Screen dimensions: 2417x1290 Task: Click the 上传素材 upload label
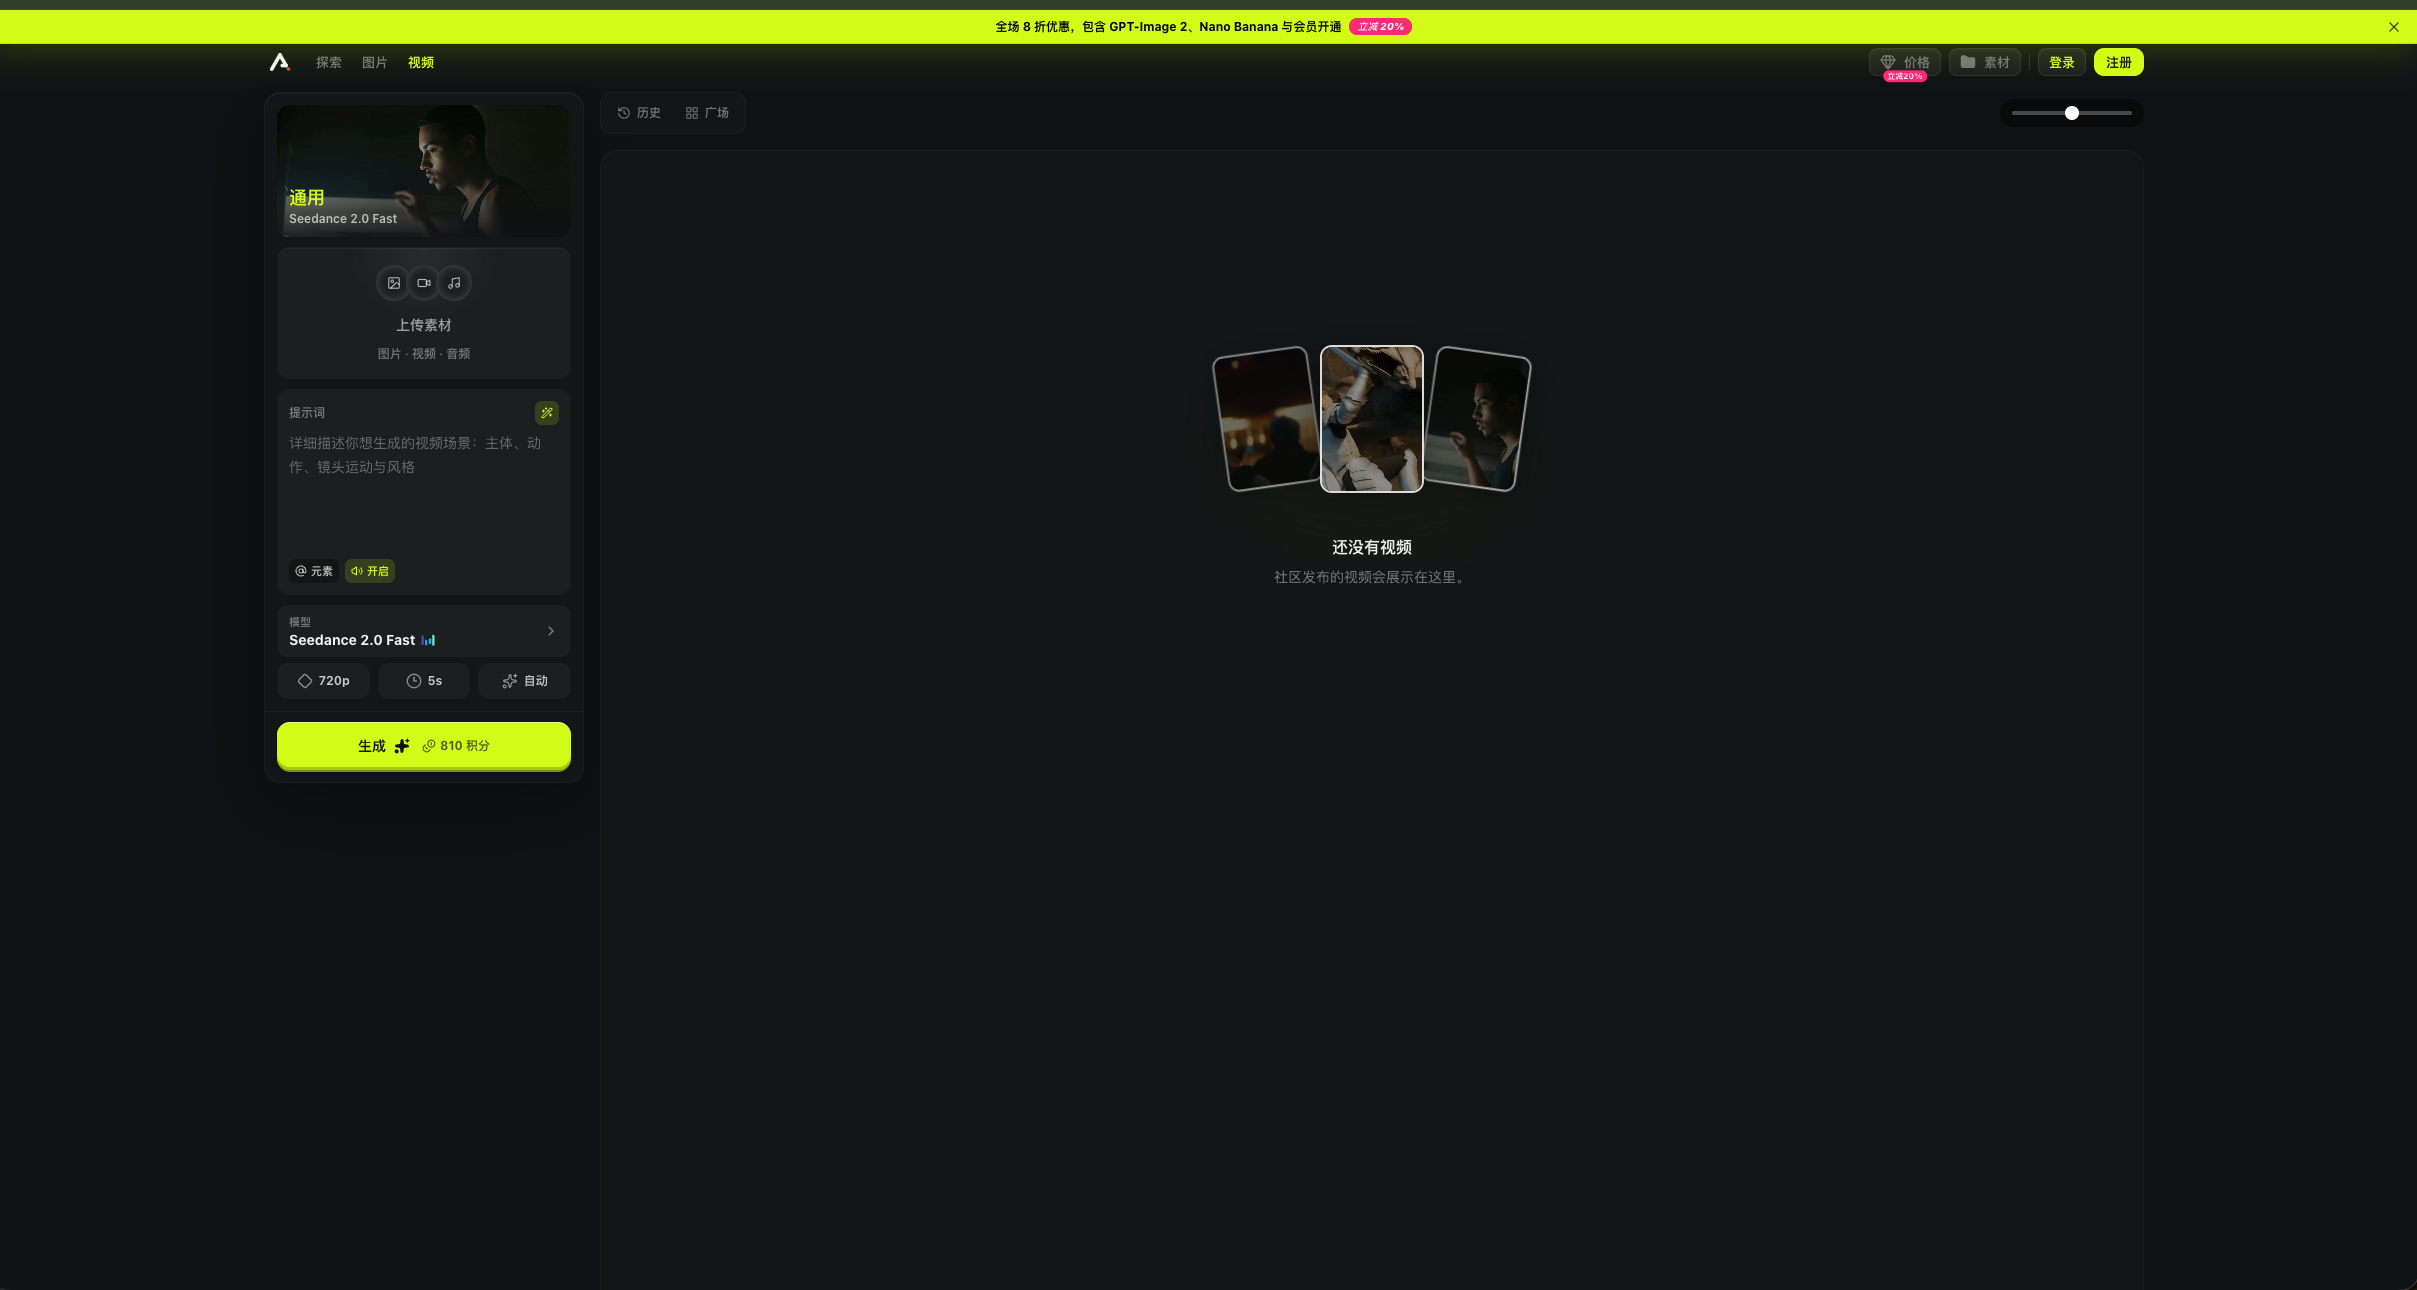(424, 325)
